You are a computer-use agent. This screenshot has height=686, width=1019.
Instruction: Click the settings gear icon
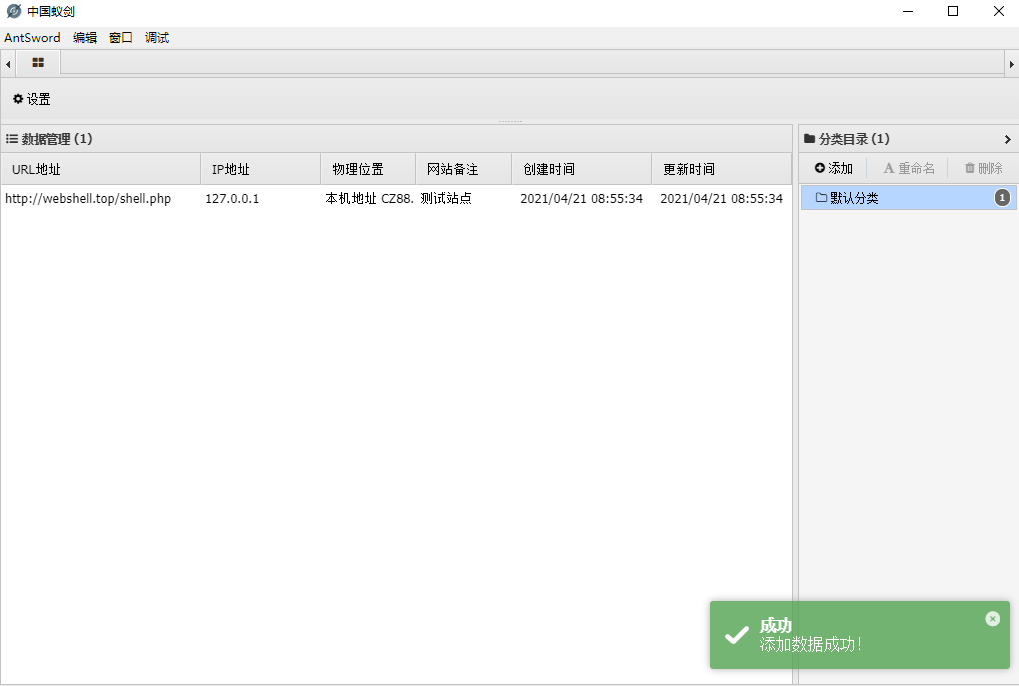(x=18, y=99)
